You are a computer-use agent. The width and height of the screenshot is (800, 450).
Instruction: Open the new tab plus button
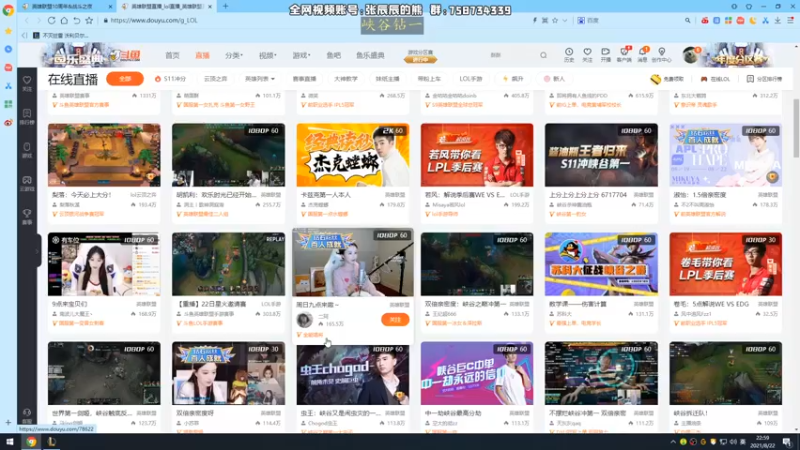coord(226,7)
